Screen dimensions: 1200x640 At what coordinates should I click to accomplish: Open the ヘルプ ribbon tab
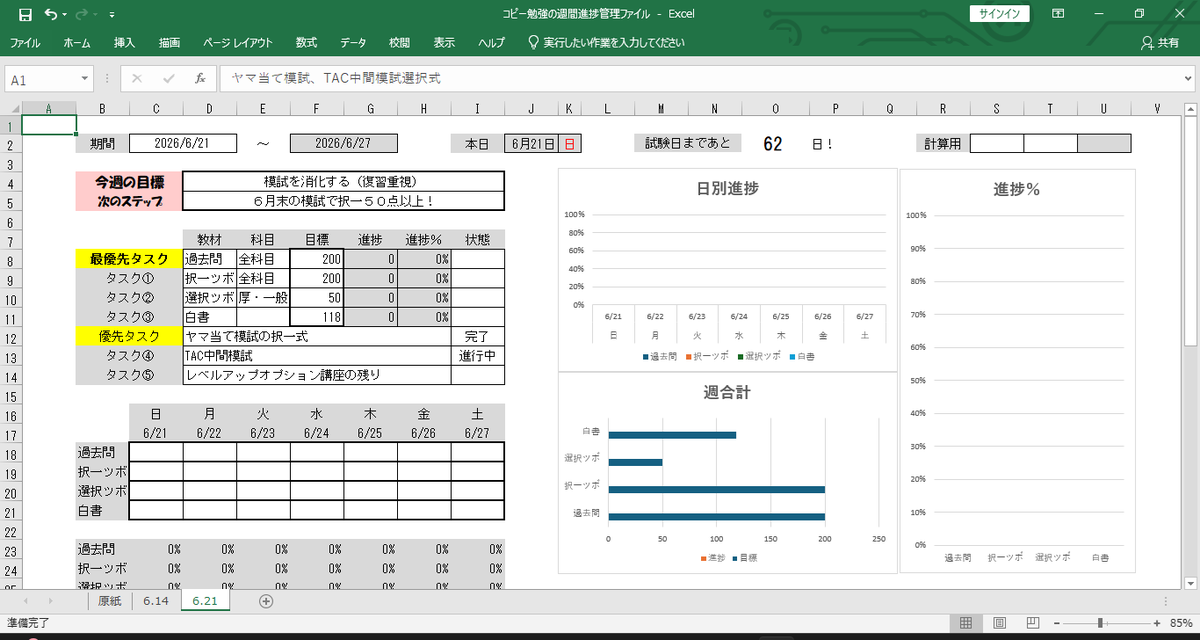[x=491, y=43]
